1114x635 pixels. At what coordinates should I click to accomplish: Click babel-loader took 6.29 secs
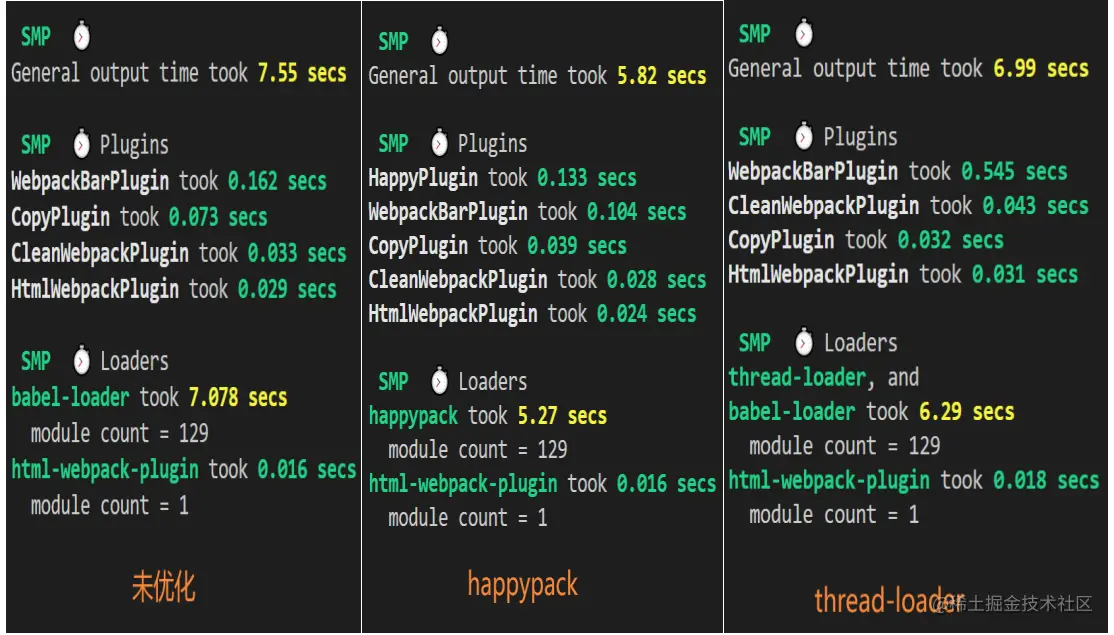point(871,411)
